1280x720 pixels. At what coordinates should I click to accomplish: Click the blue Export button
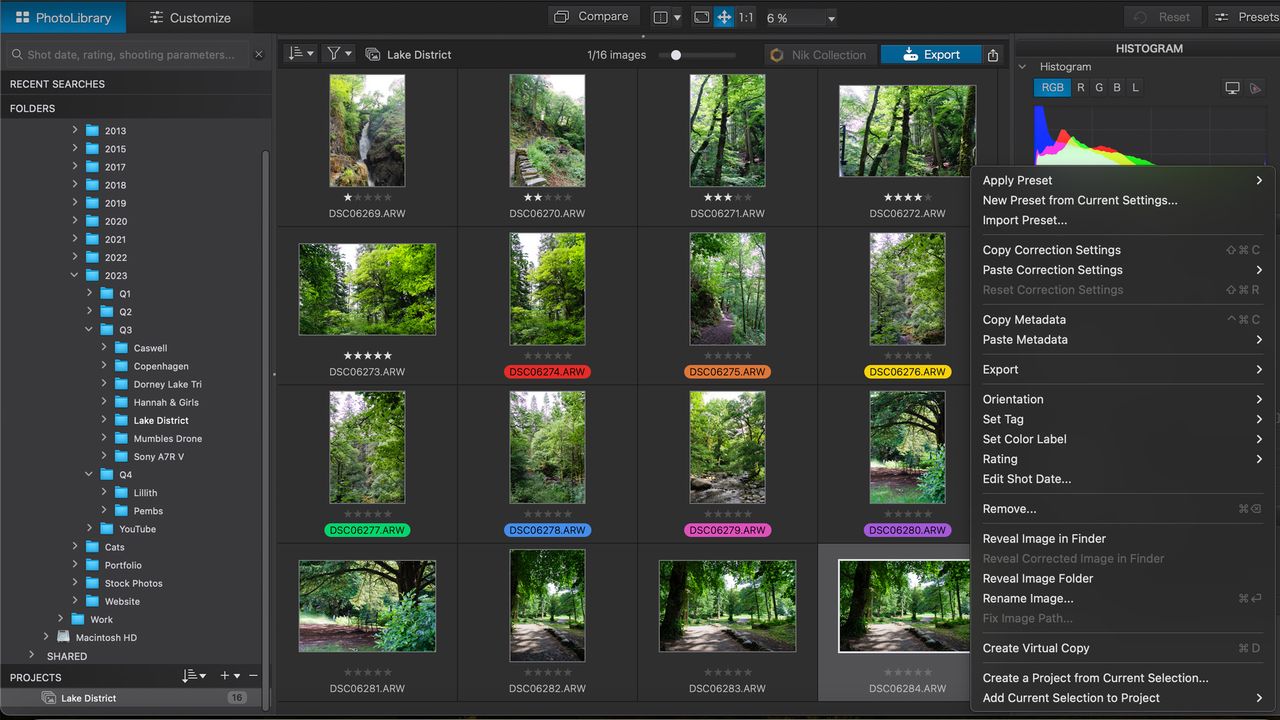931,55
